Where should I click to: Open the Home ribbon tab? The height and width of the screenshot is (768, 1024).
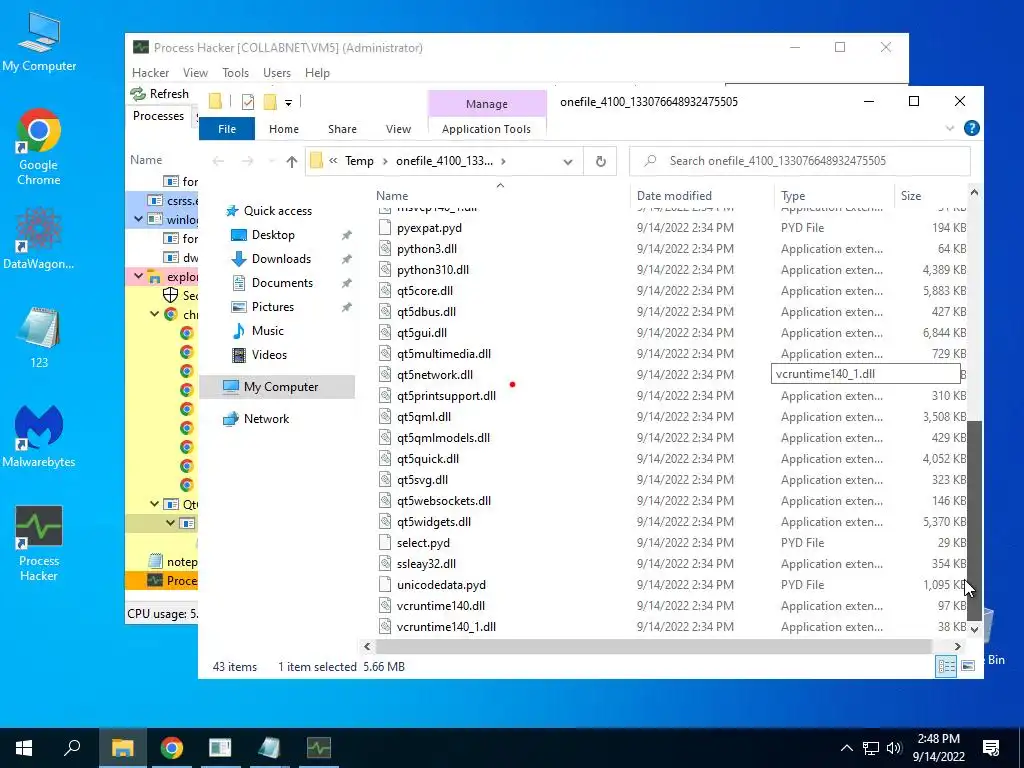[283, 129]
